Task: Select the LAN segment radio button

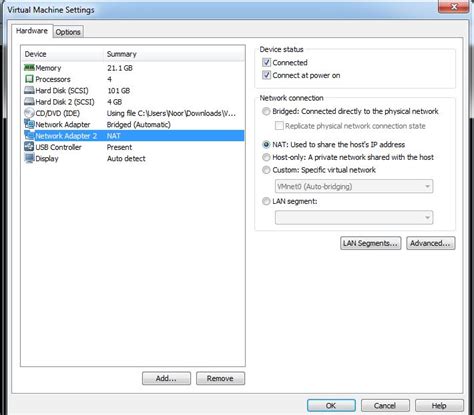Action: click(266, 201)
